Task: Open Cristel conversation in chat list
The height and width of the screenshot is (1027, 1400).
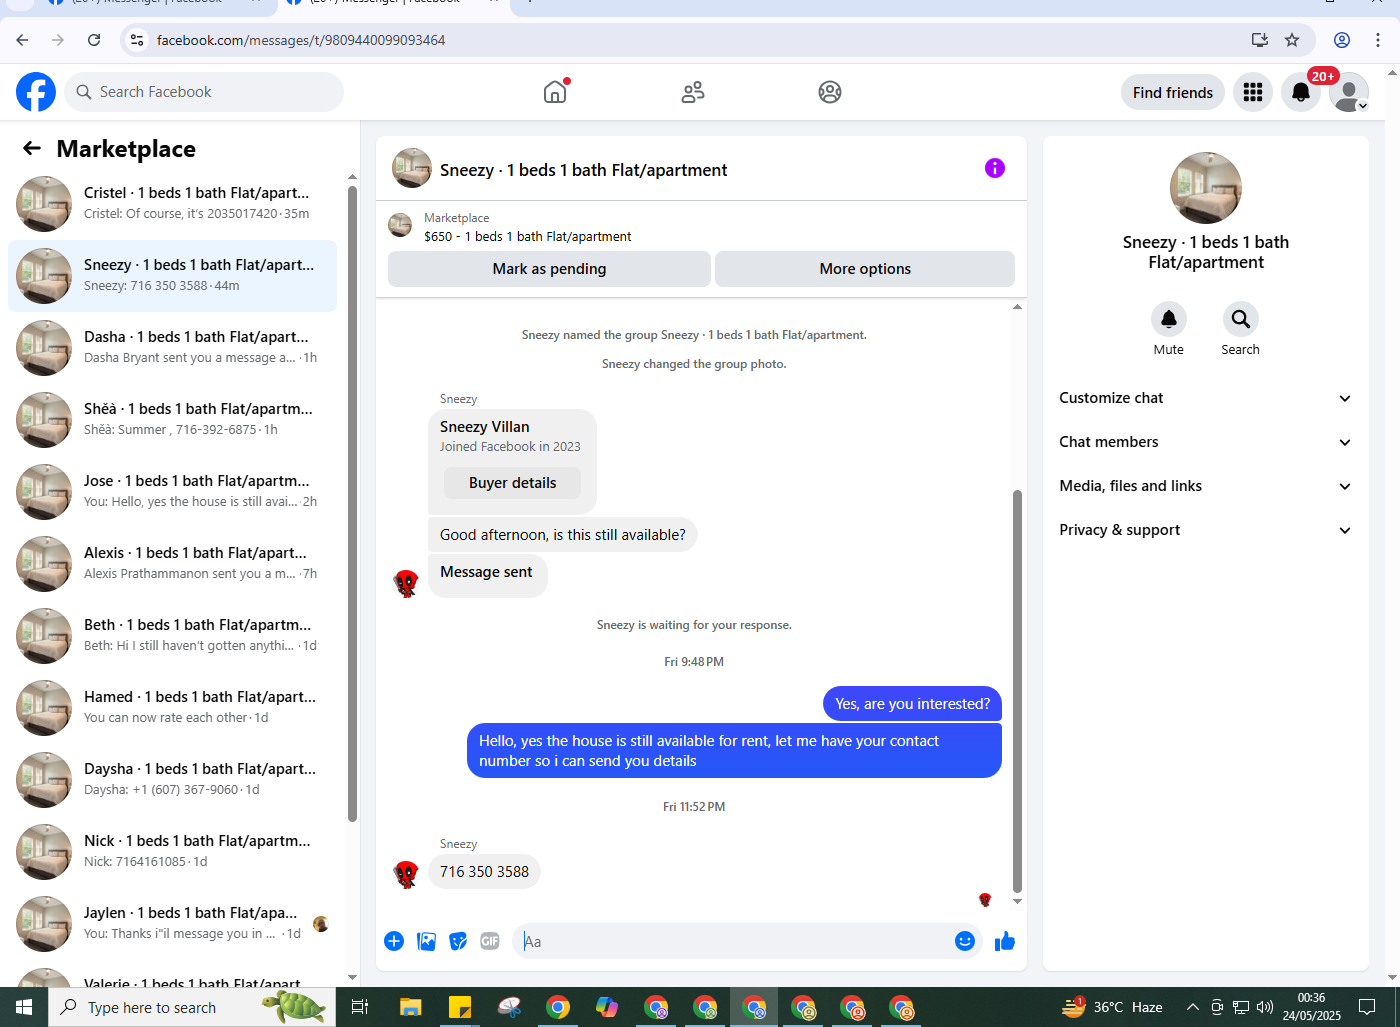Action: [172, 204]
